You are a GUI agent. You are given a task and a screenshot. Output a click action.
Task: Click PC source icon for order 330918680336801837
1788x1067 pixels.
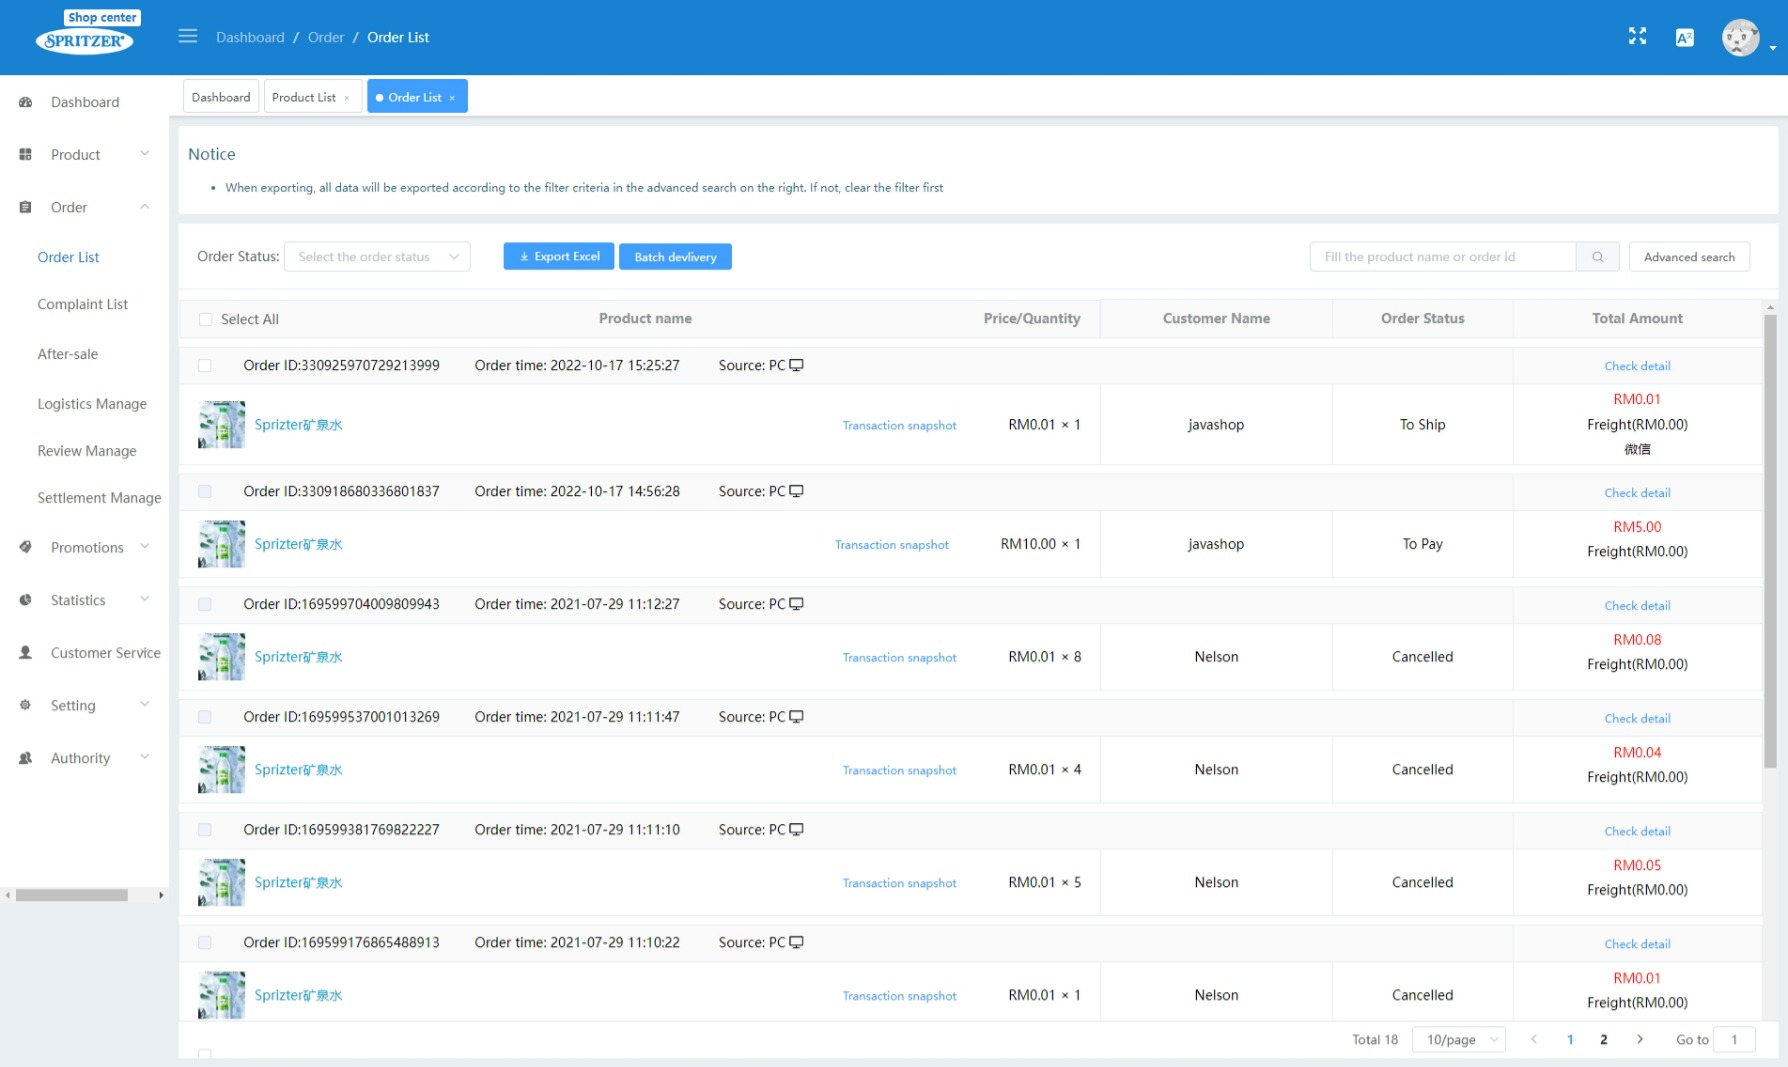pyautogui.click(x=796, y=491)
